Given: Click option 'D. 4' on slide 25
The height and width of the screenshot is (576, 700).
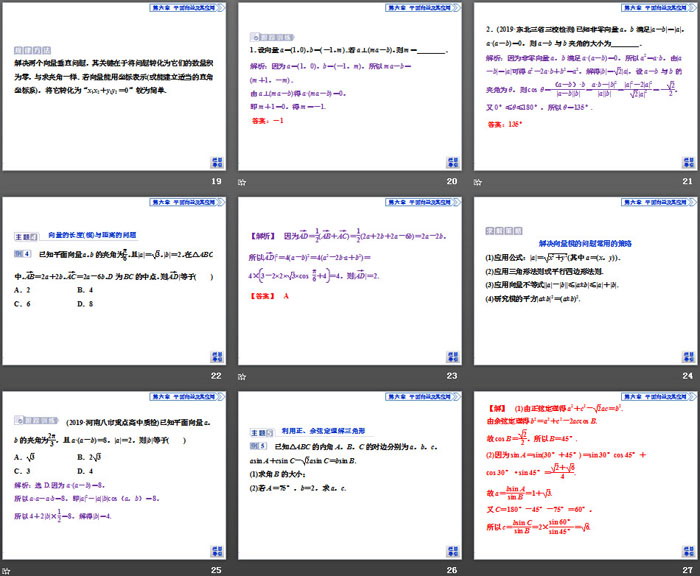Looking at the screenshot, I should click(x=85, y=471).
